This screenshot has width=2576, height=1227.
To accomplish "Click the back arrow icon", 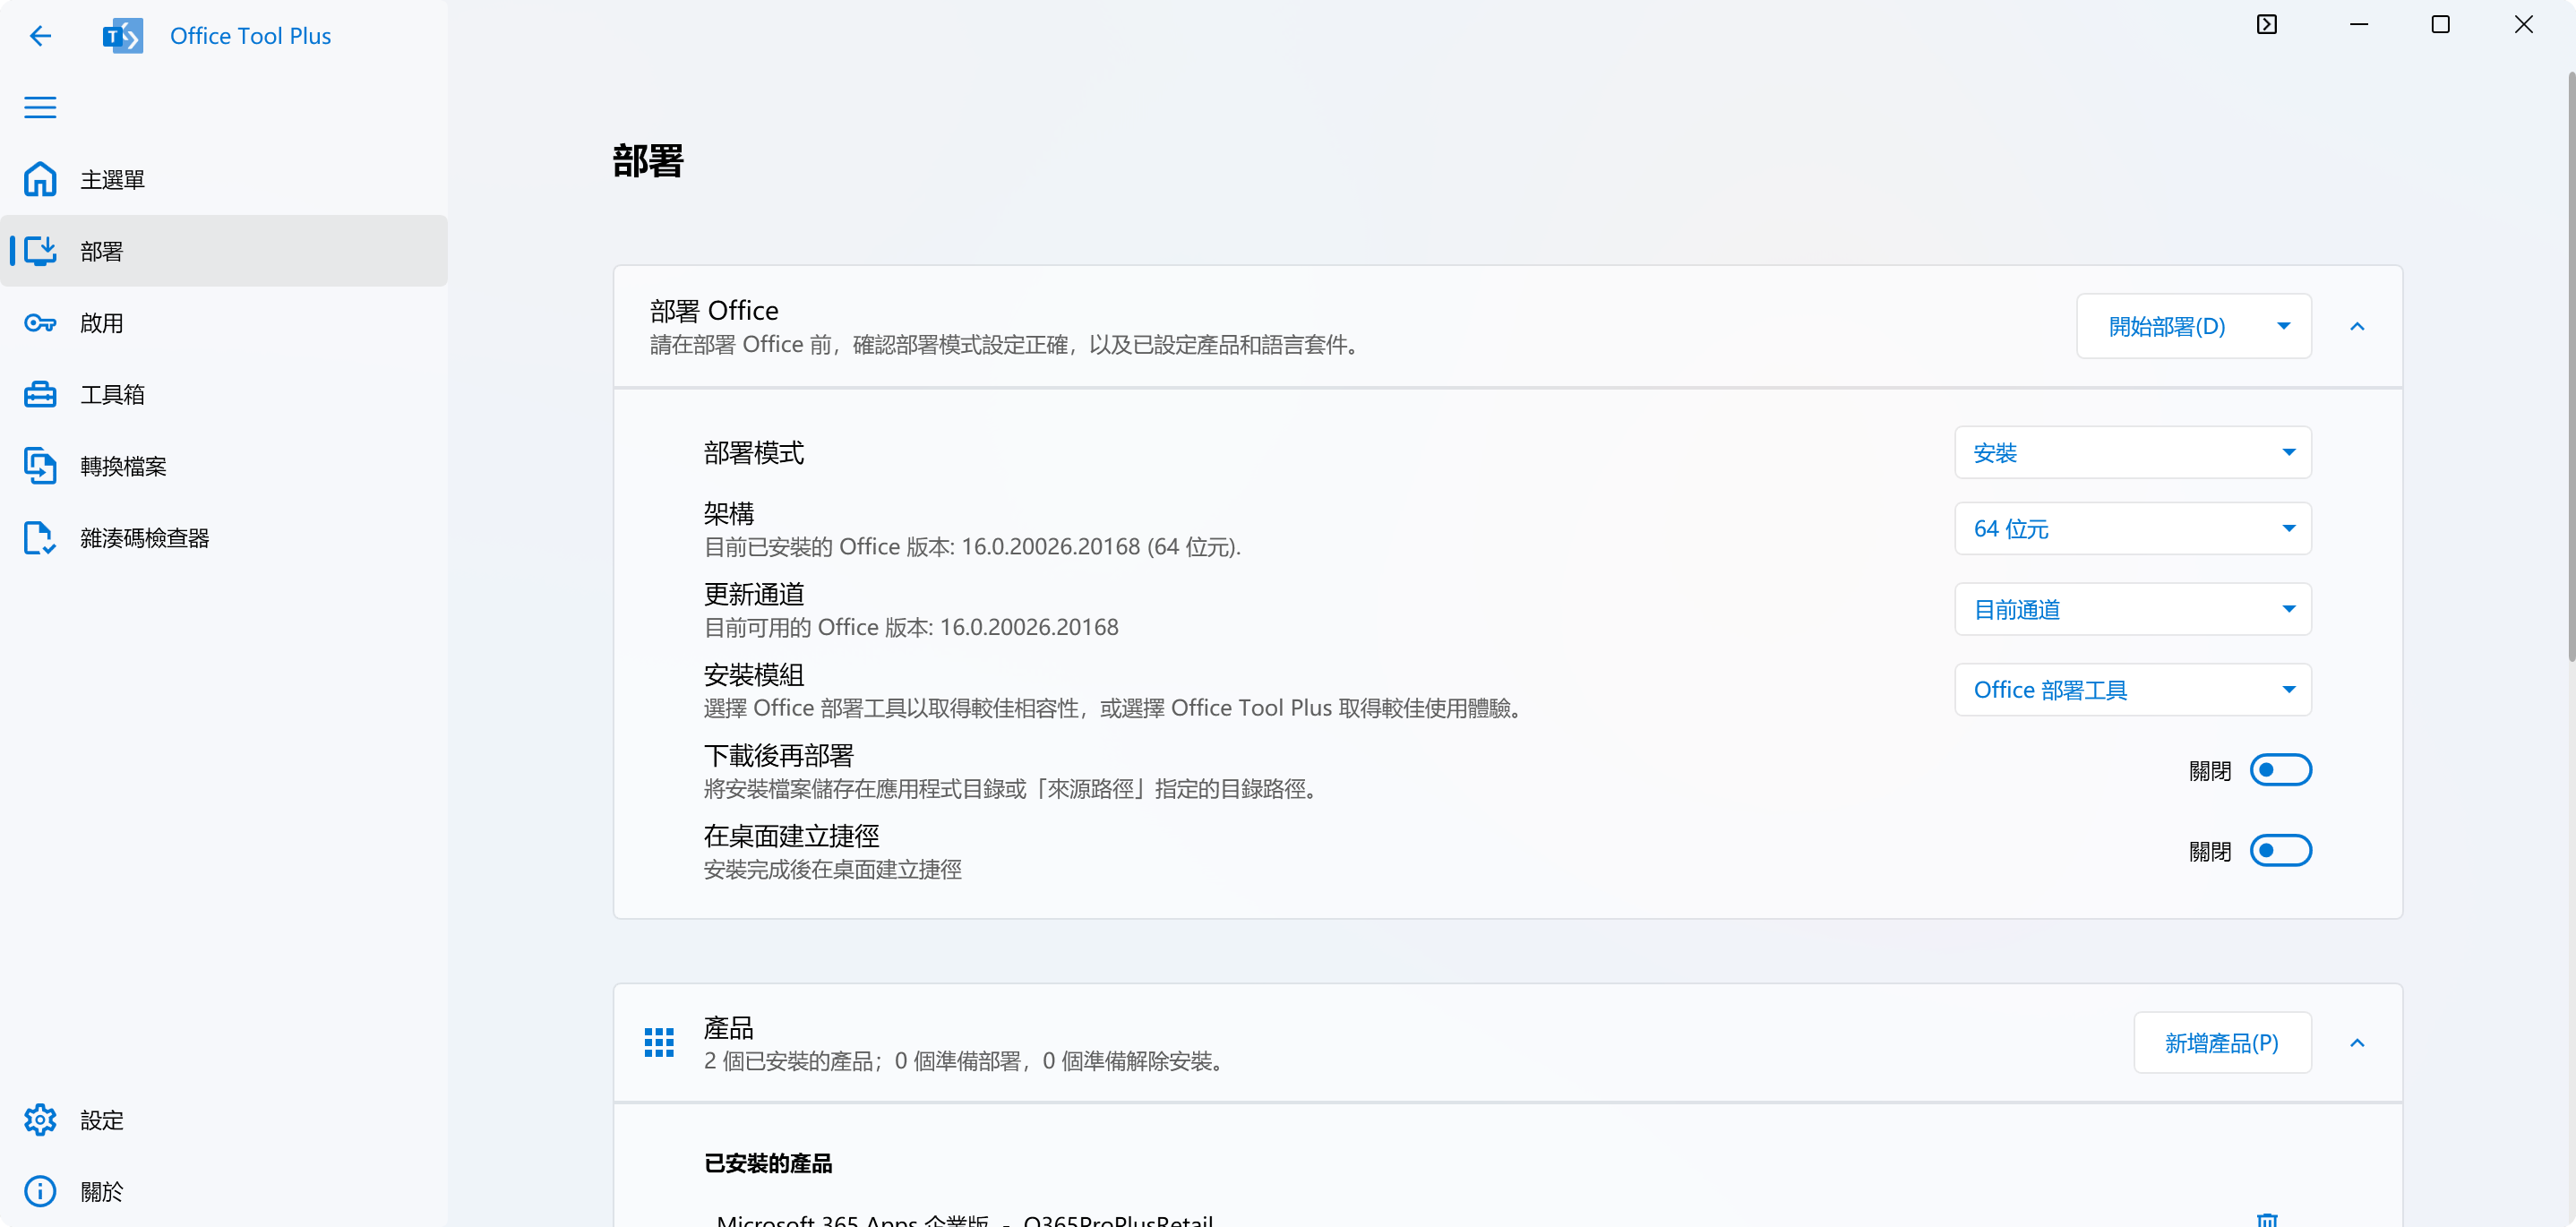I will [40, 36].
